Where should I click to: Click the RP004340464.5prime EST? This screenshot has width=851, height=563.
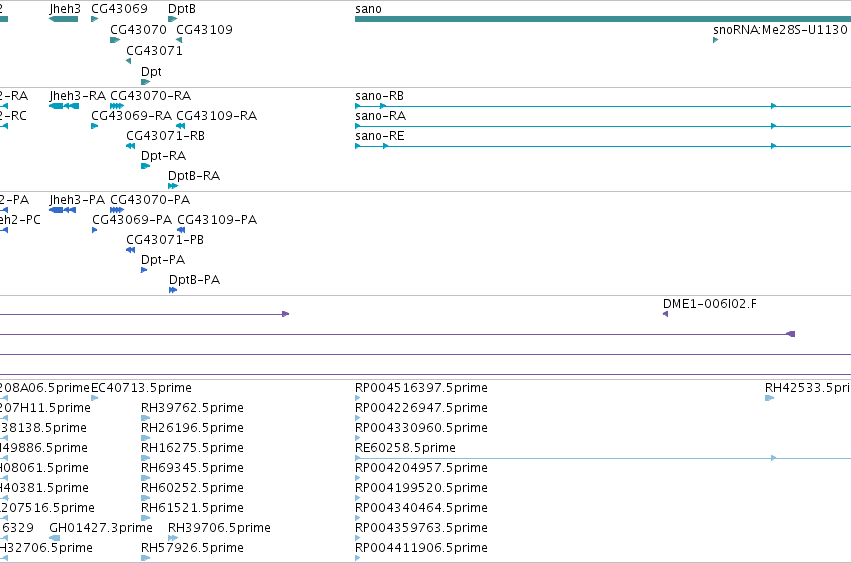[358, 518]
